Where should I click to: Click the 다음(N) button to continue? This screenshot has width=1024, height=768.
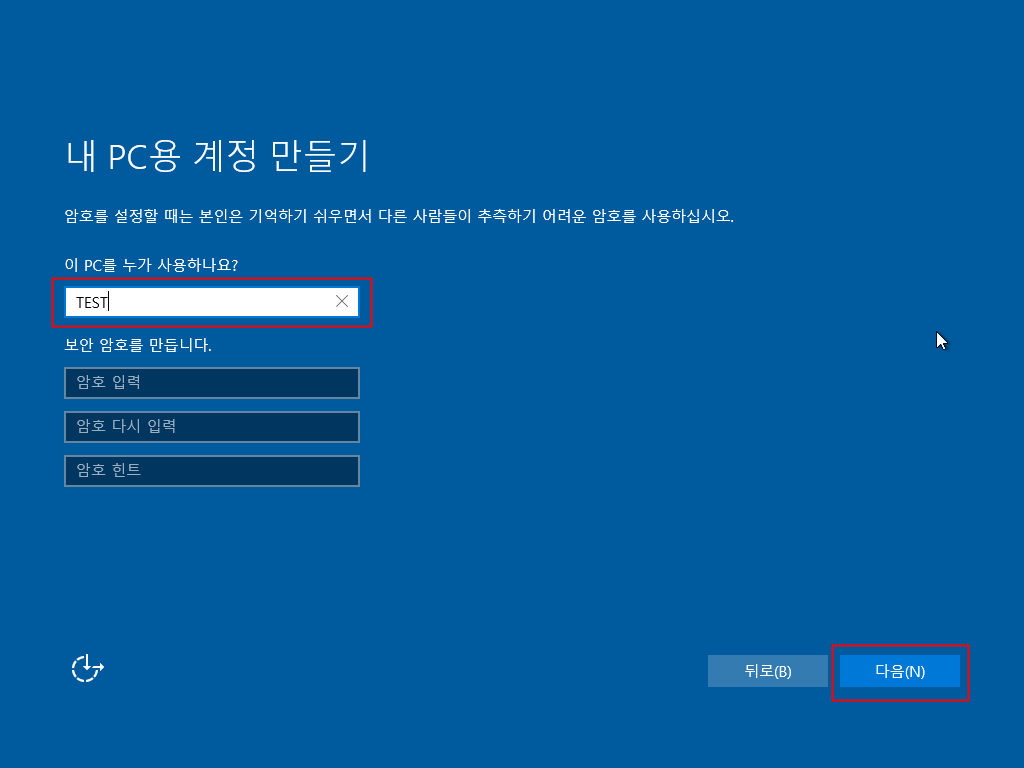click(898, 671)
